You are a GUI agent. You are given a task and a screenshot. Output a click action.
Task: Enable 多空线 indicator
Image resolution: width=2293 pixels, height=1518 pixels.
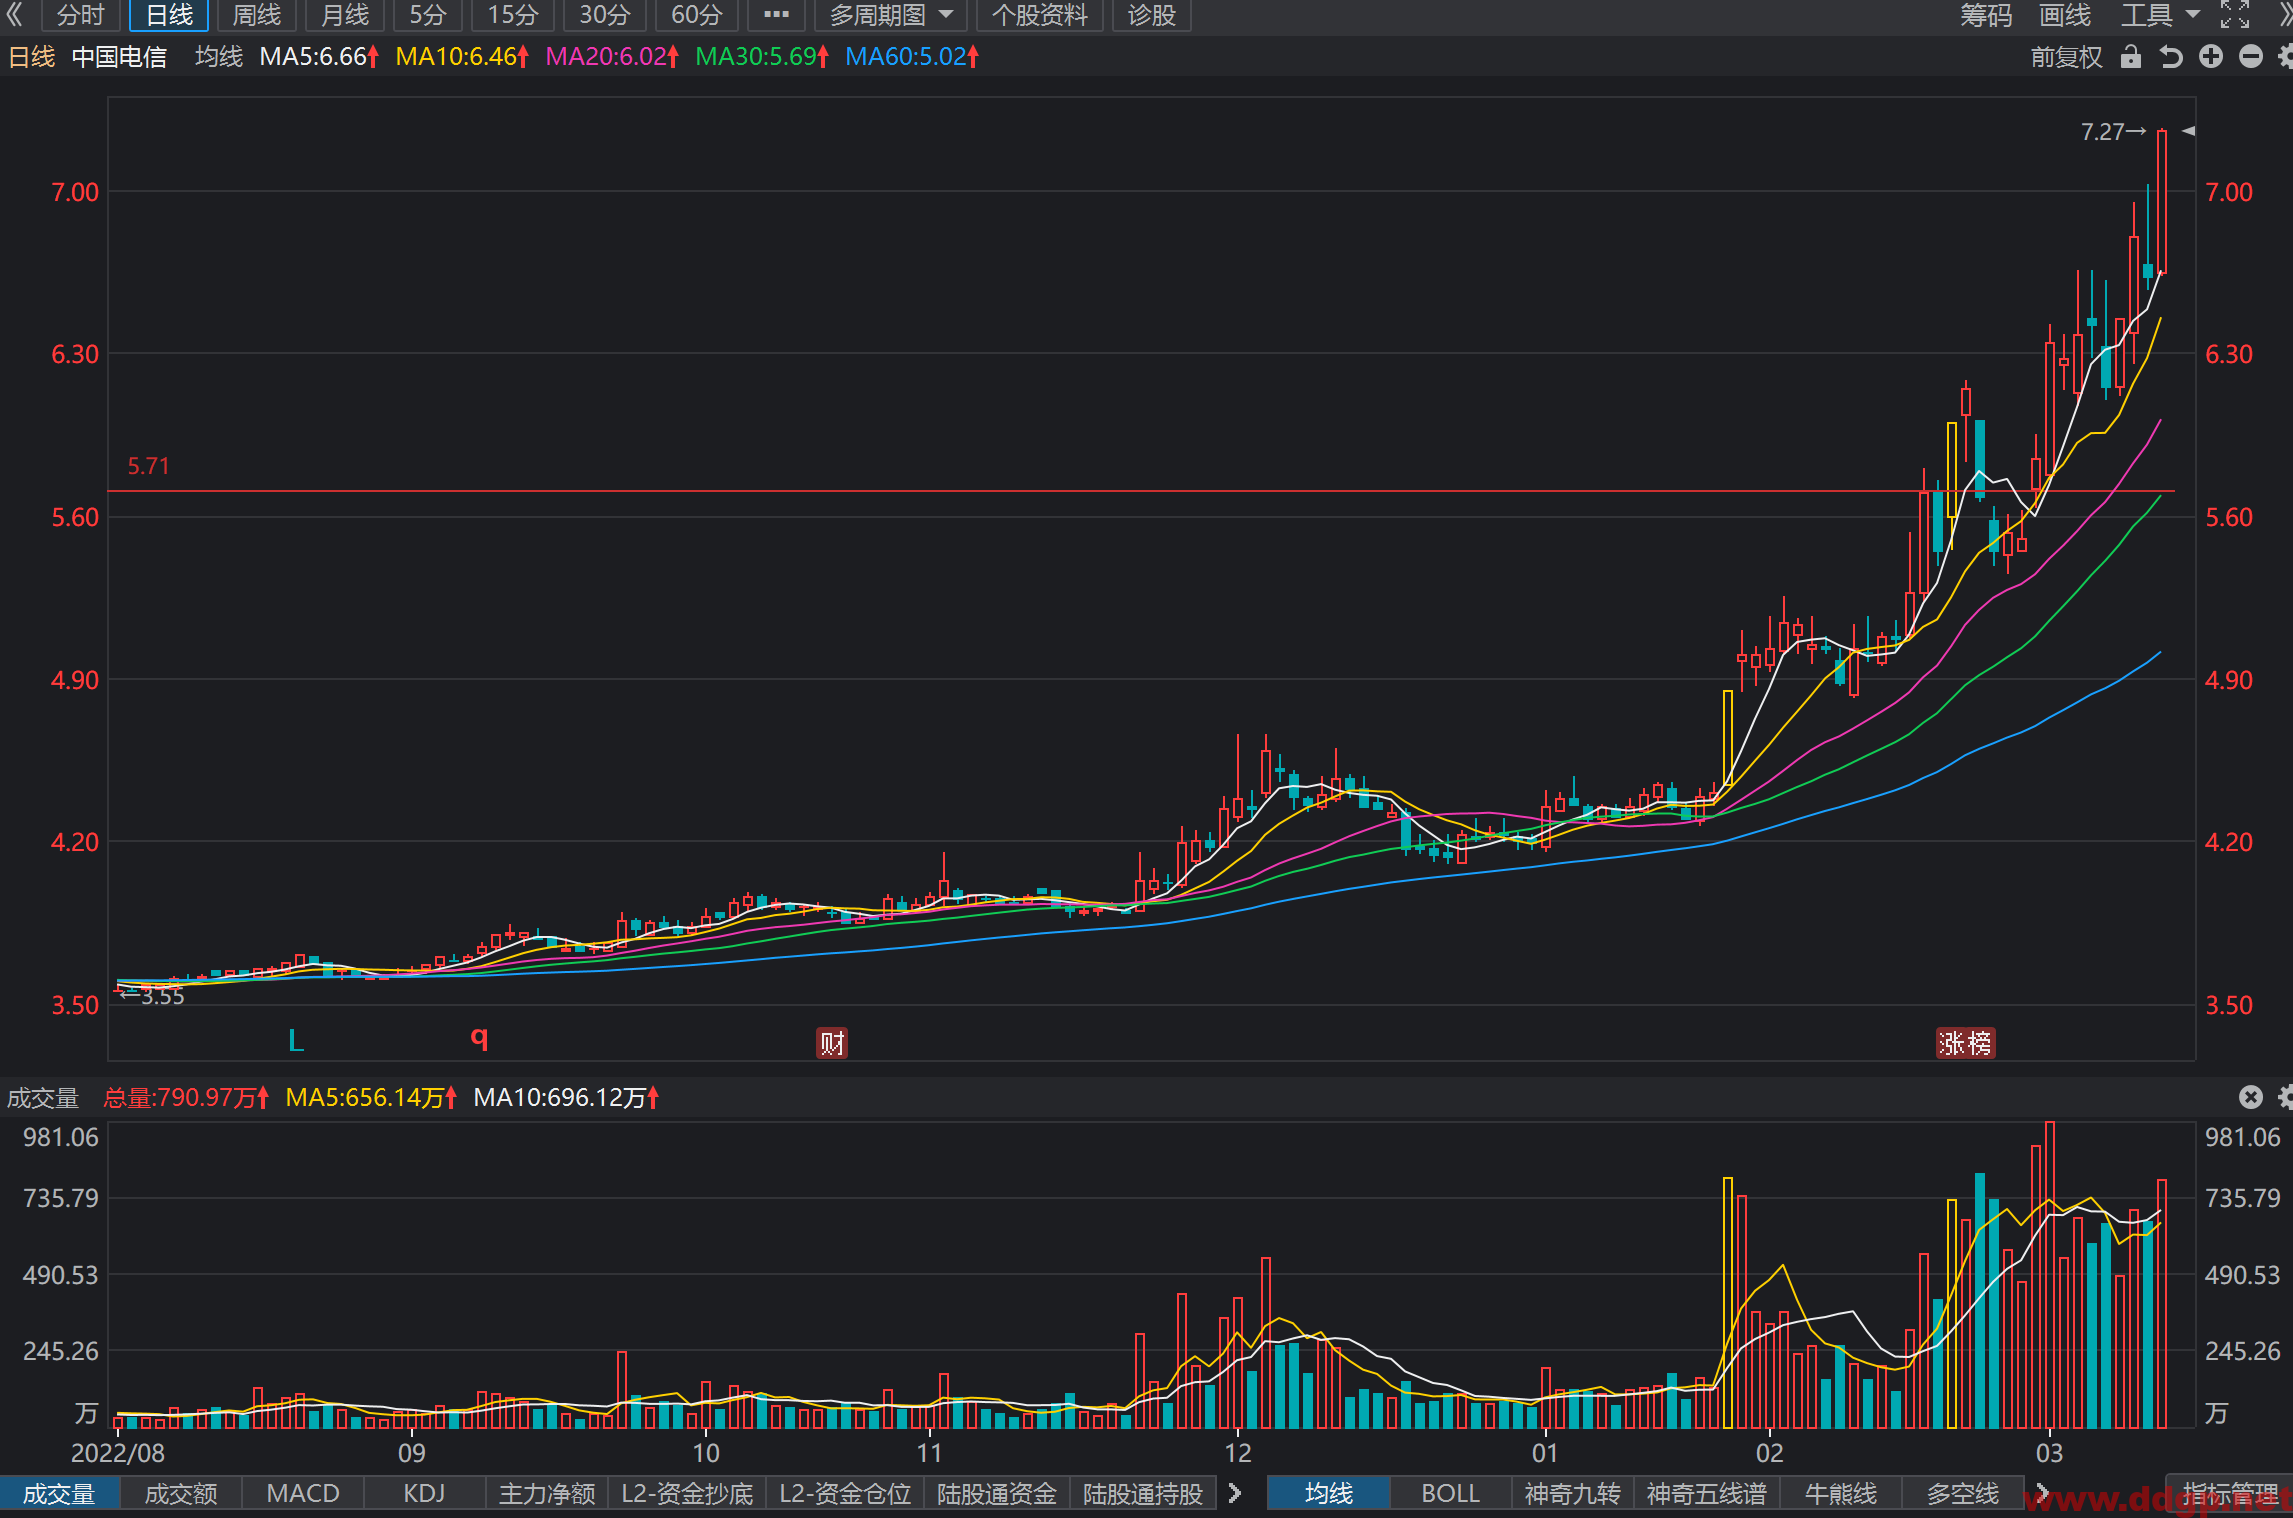[x=1963, y=1493]
